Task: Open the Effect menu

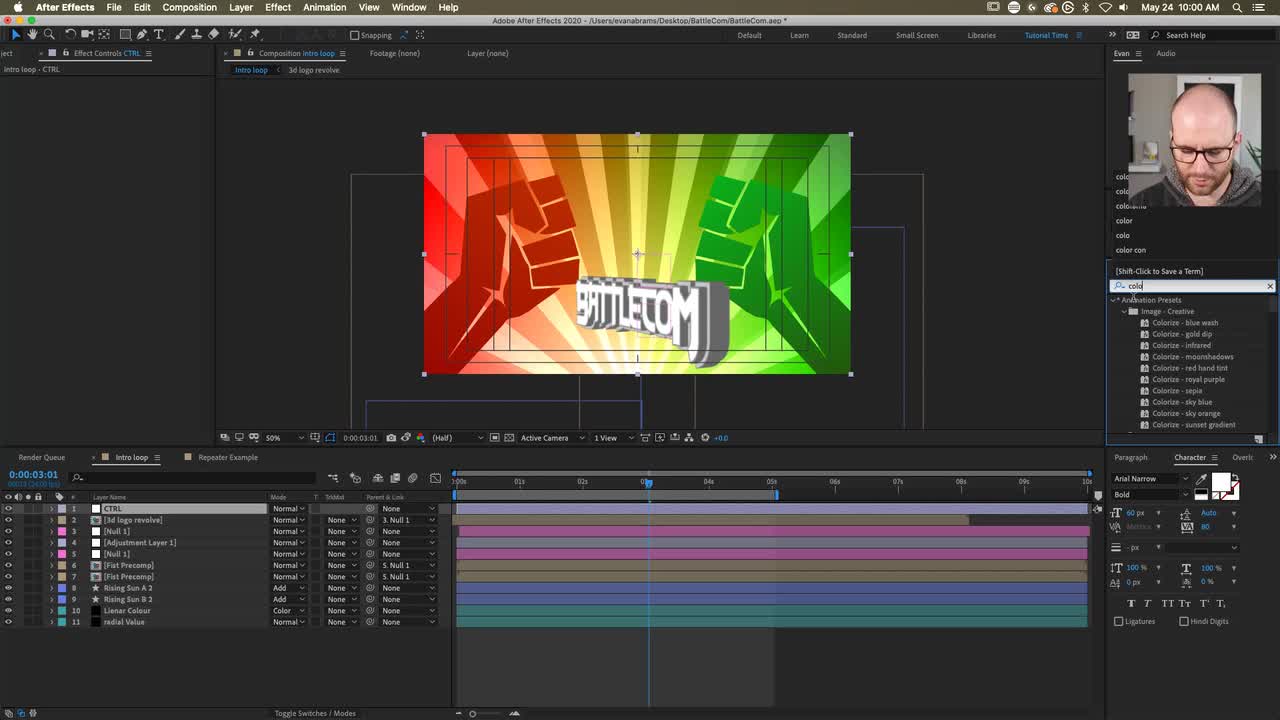Action: pyautogui.click(x=278, y=7)
